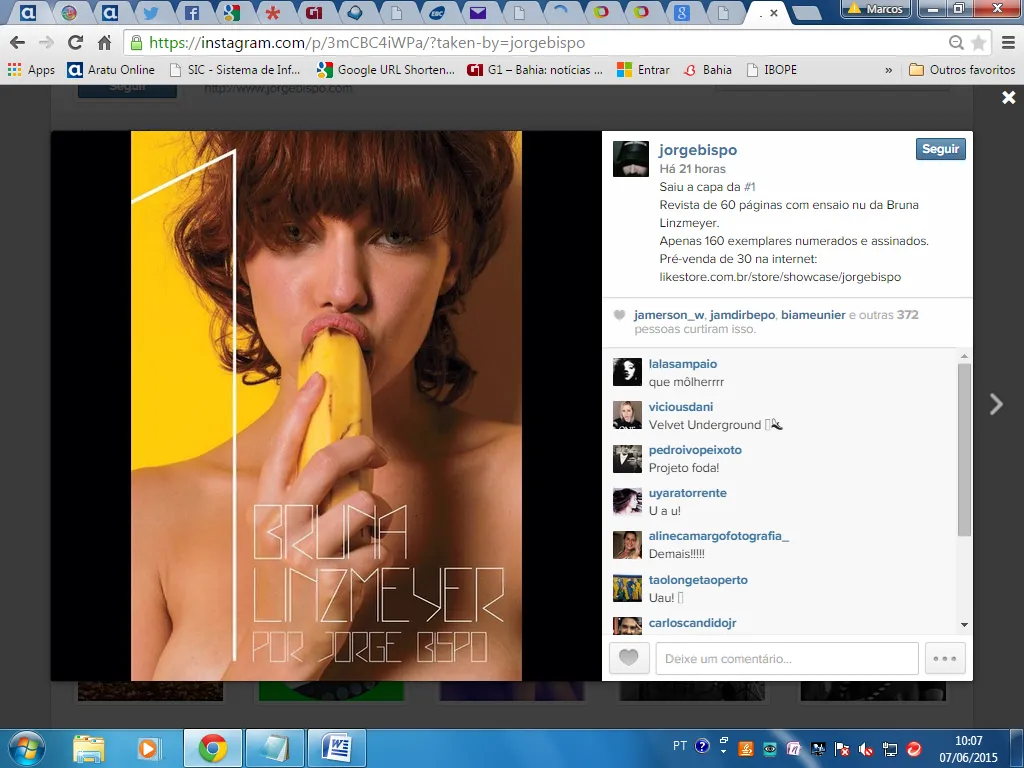The width and height of the screenshot is (1024, 768).
Task: Click the address bar URL
Action: 367,43
